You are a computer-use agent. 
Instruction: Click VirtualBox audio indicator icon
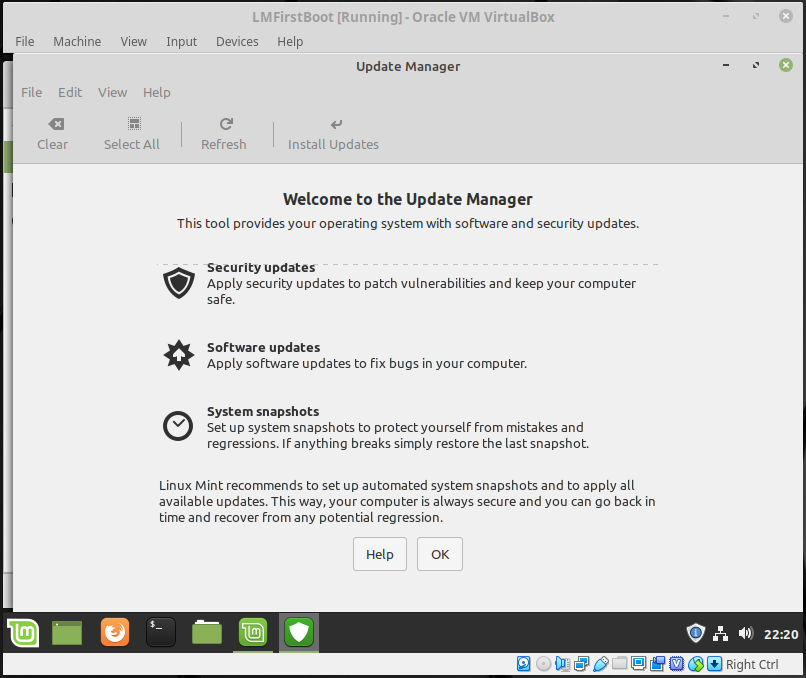coord(562,664)
